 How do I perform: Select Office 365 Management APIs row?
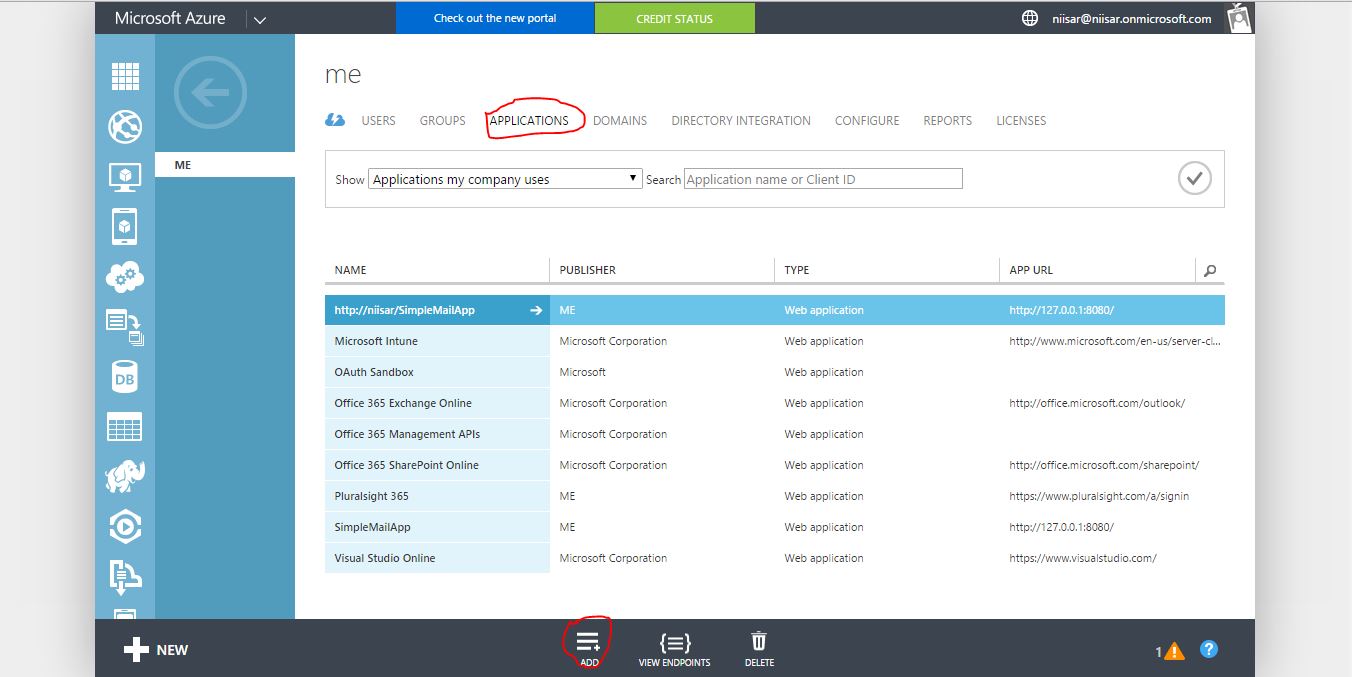pos(775,434)
